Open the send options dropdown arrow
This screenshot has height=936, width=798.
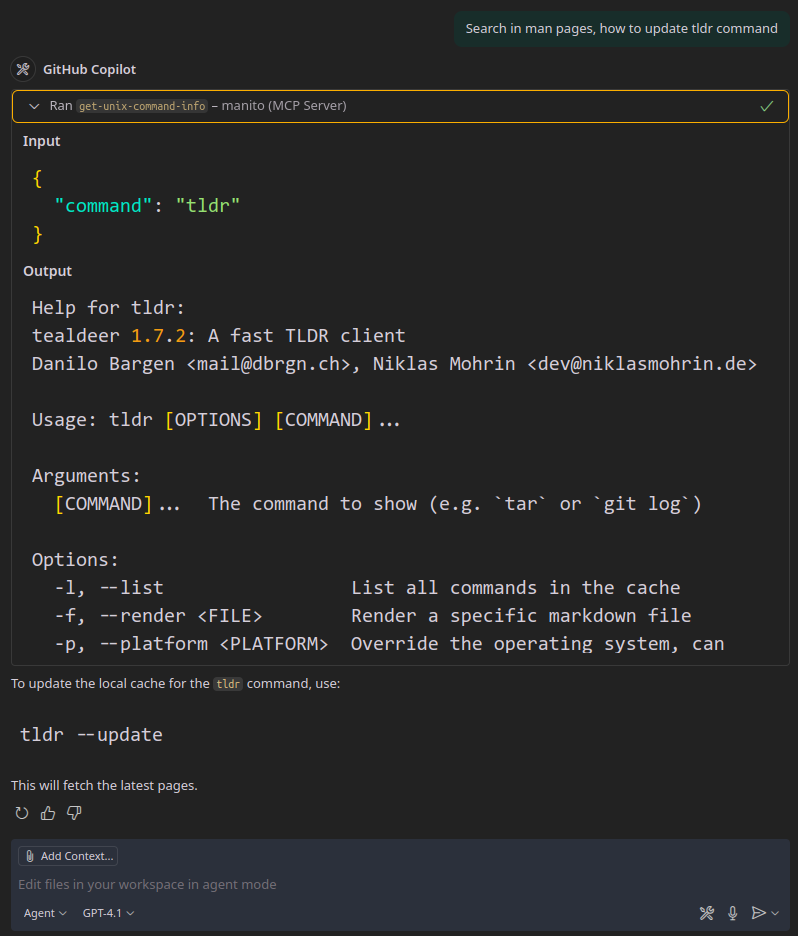[x=775, y=913]
